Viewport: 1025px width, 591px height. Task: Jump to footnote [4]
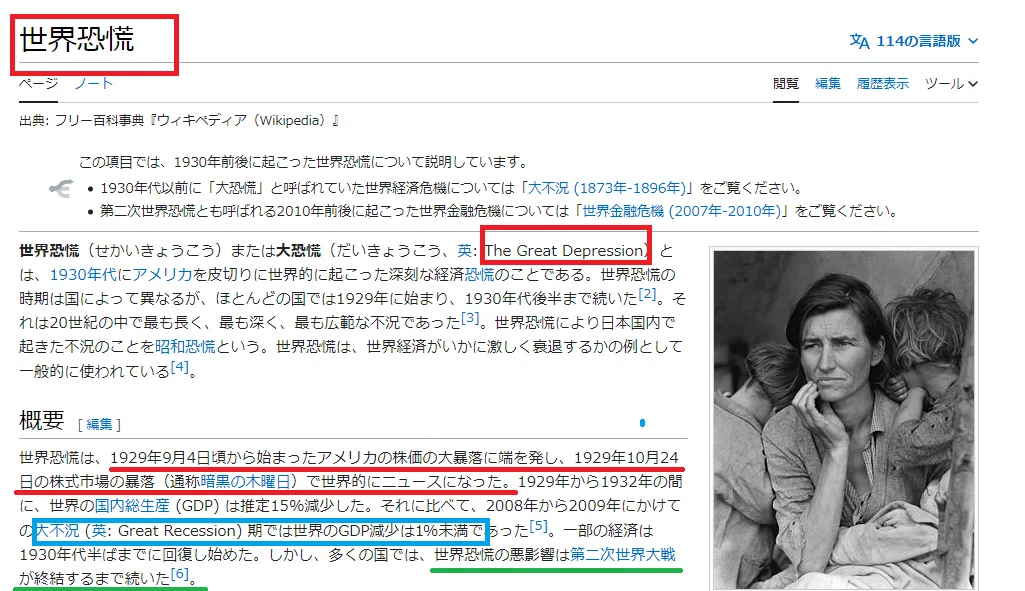(179, 367)
